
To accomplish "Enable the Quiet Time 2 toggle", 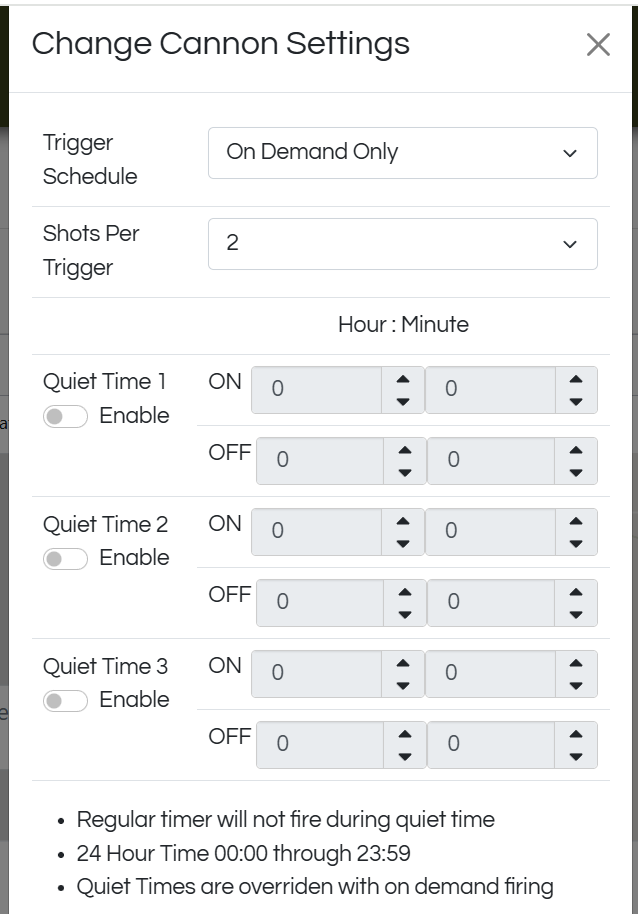I will pos(65,559).
